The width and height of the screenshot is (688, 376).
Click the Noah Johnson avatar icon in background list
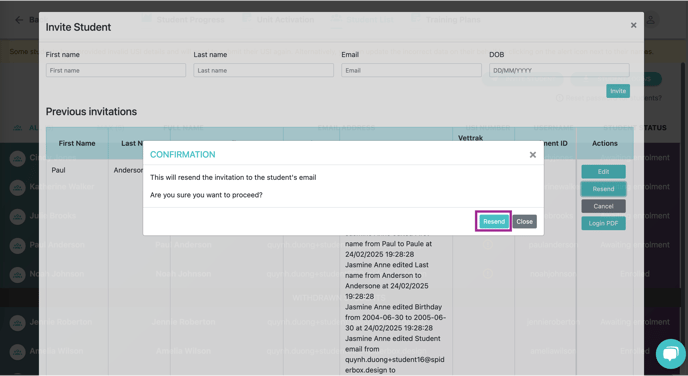click(18, 274)
